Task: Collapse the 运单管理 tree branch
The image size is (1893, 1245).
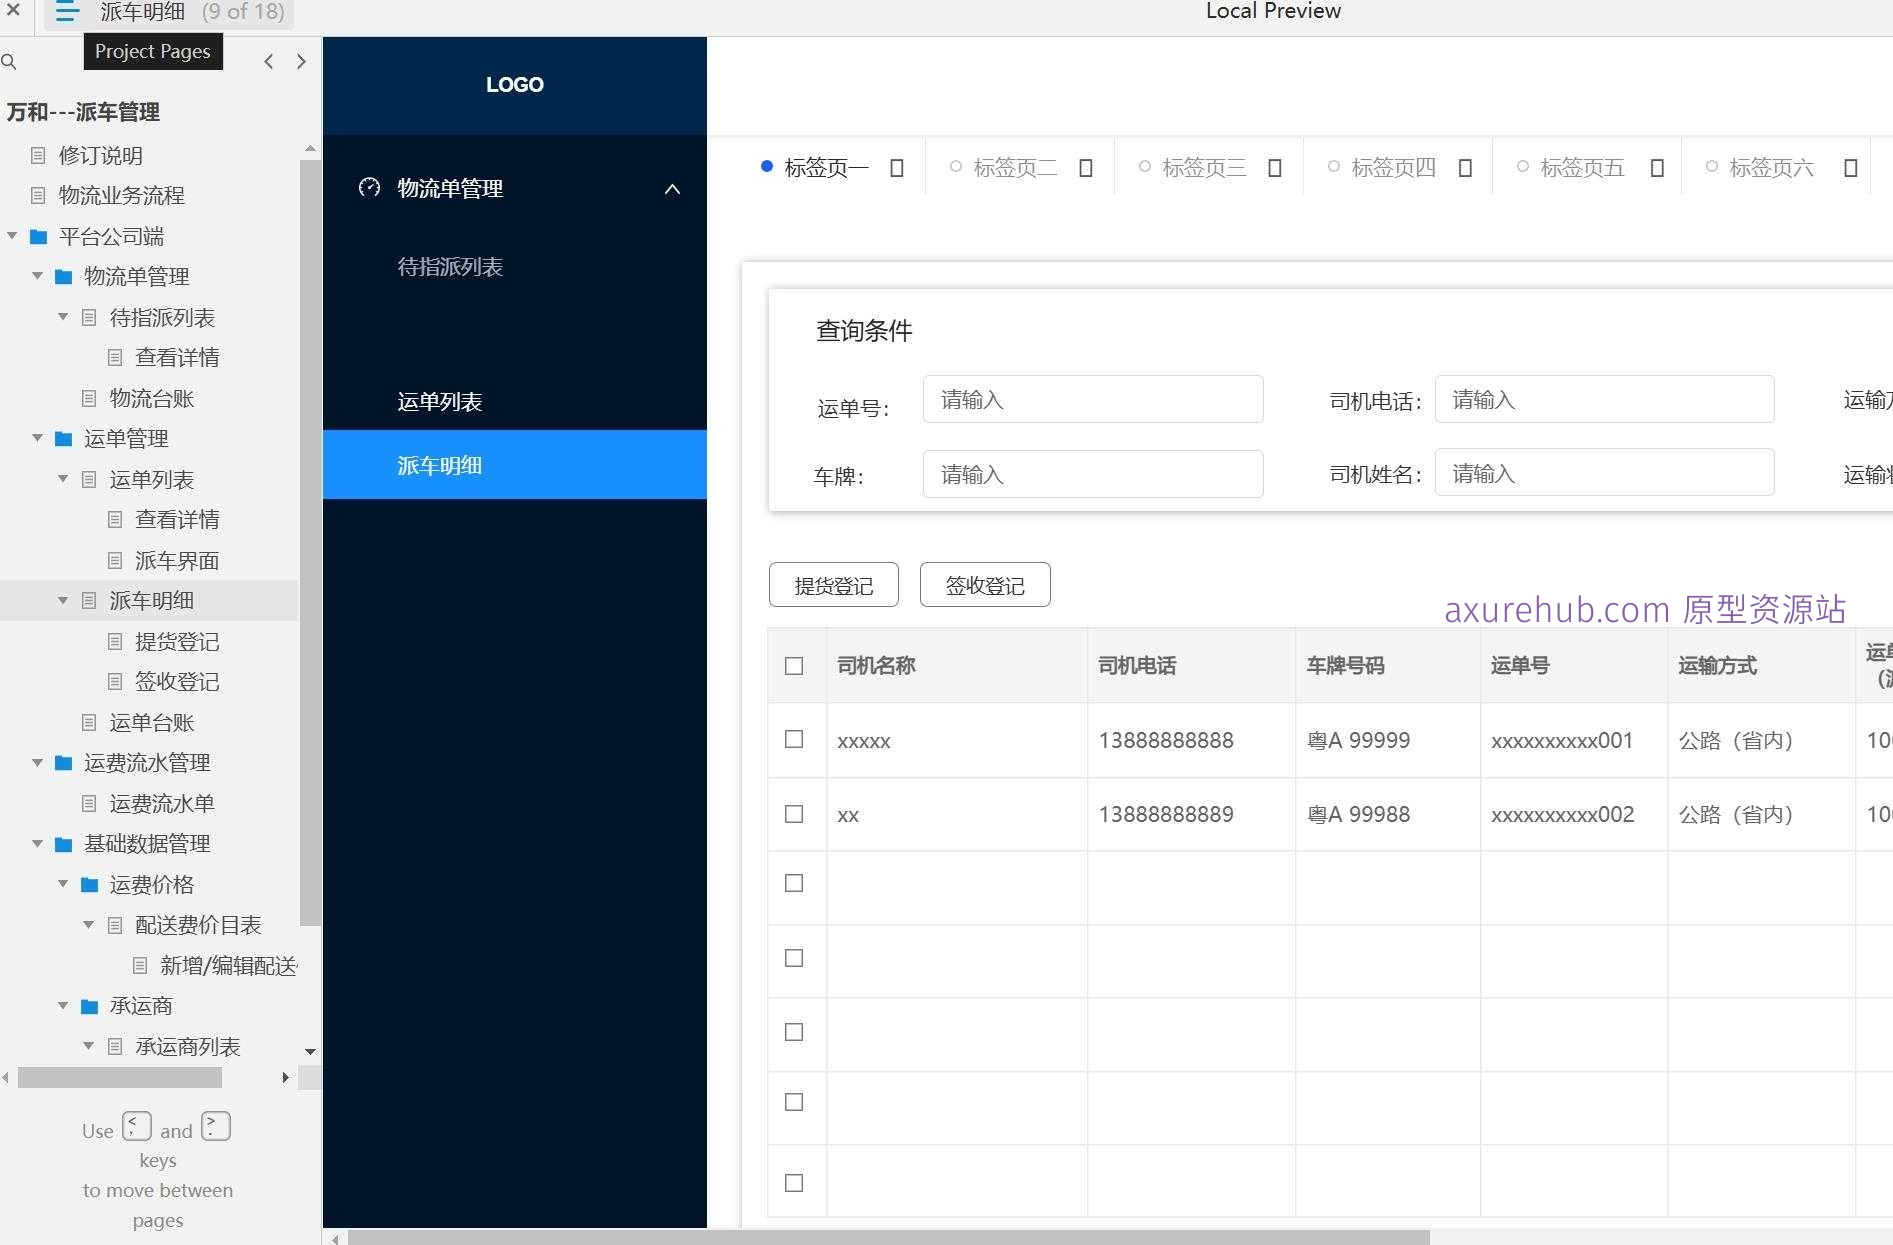Action: 37,438
